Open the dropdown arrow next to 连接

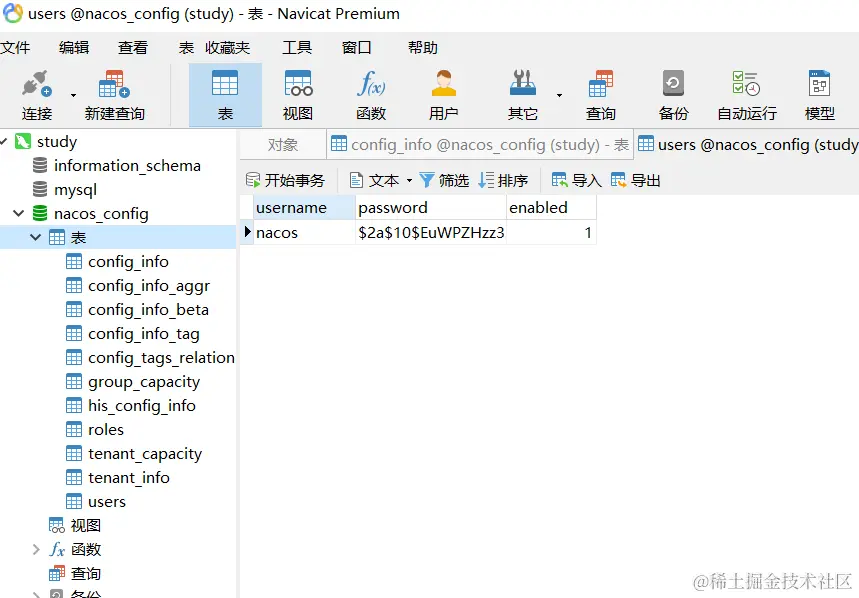(73, 95)
